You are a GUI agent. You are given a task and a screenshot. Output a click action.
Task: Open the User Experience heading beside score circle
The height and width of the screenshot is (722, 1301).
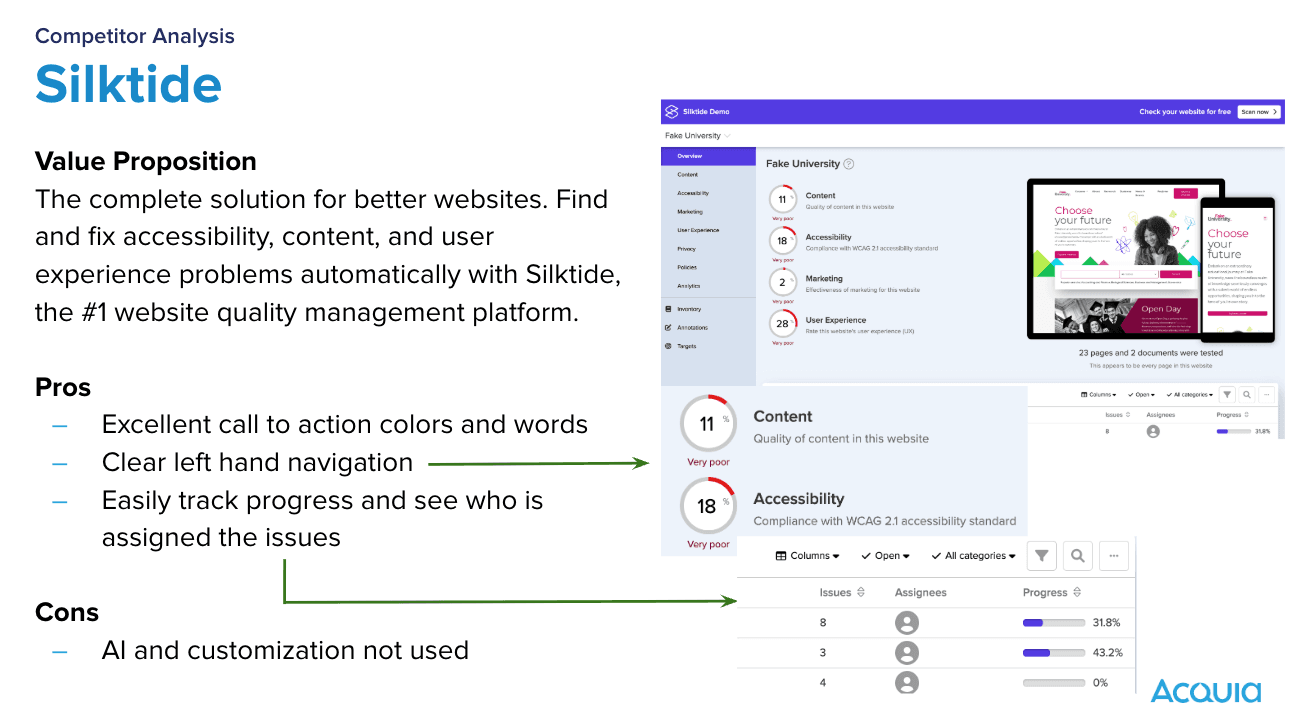click(x=835, y=321)
